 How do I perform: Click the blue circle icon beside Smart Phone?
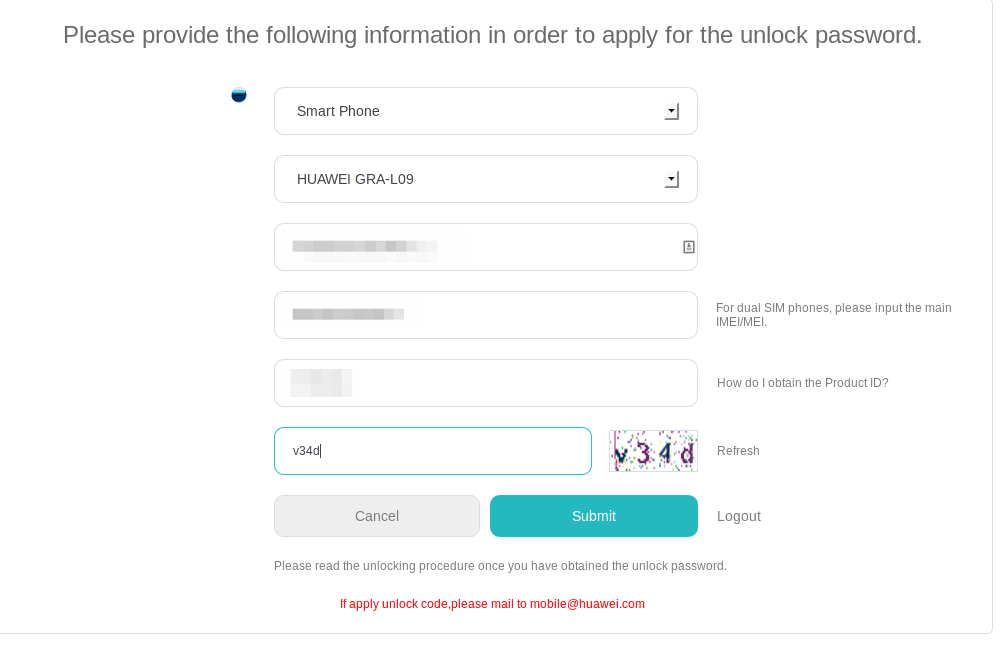(x=239, y=95)
